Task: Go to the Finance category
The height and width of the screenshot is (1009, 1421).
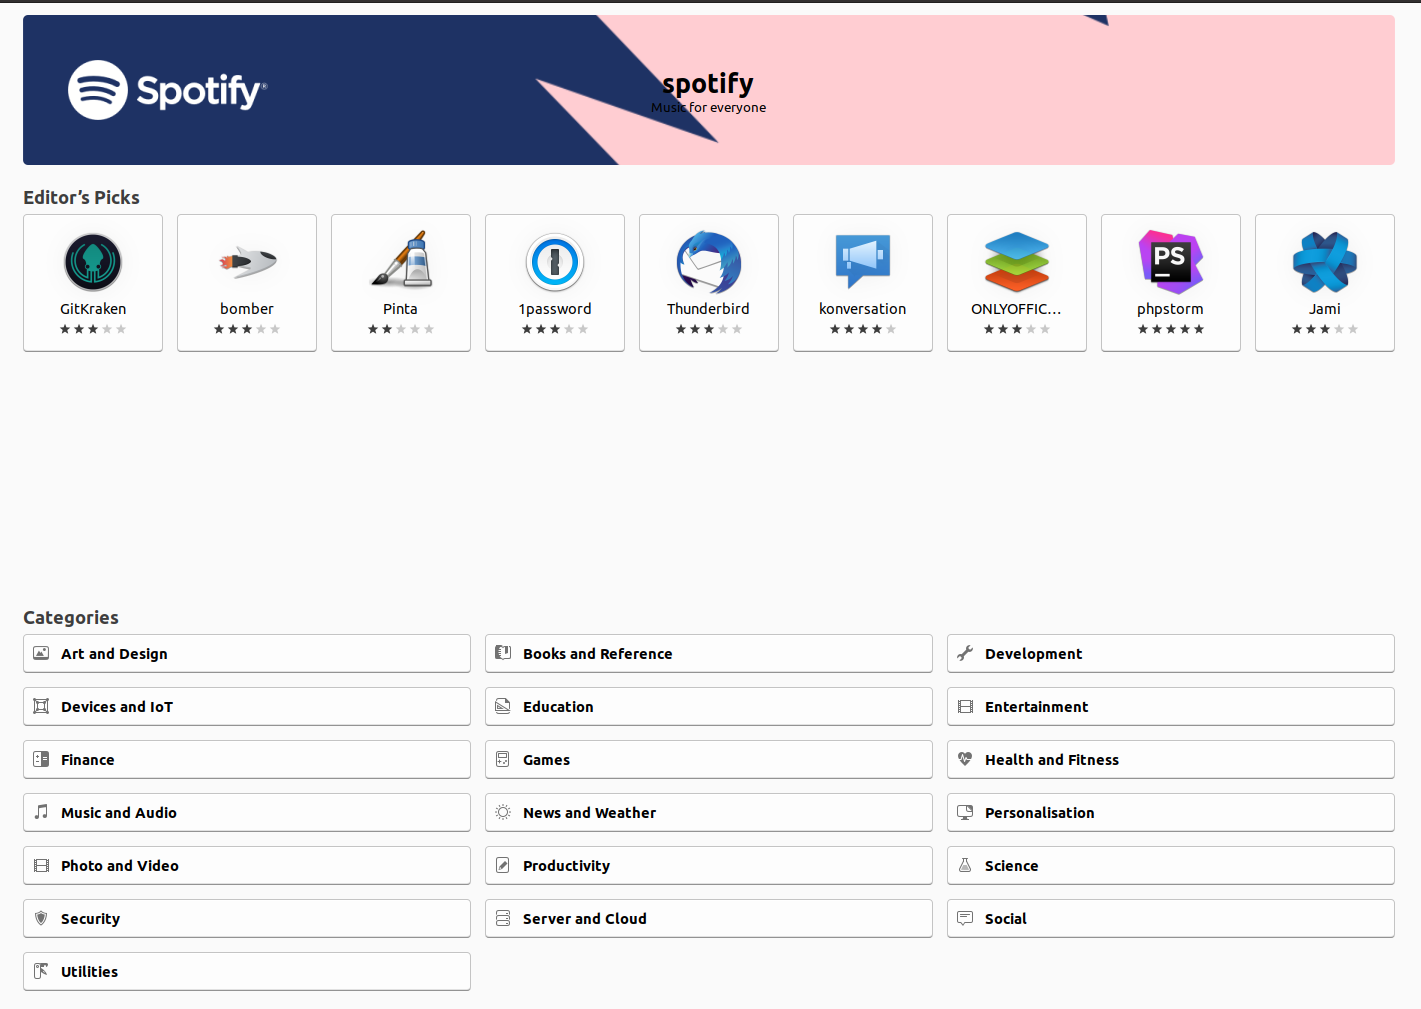Action: click(247, 759)
